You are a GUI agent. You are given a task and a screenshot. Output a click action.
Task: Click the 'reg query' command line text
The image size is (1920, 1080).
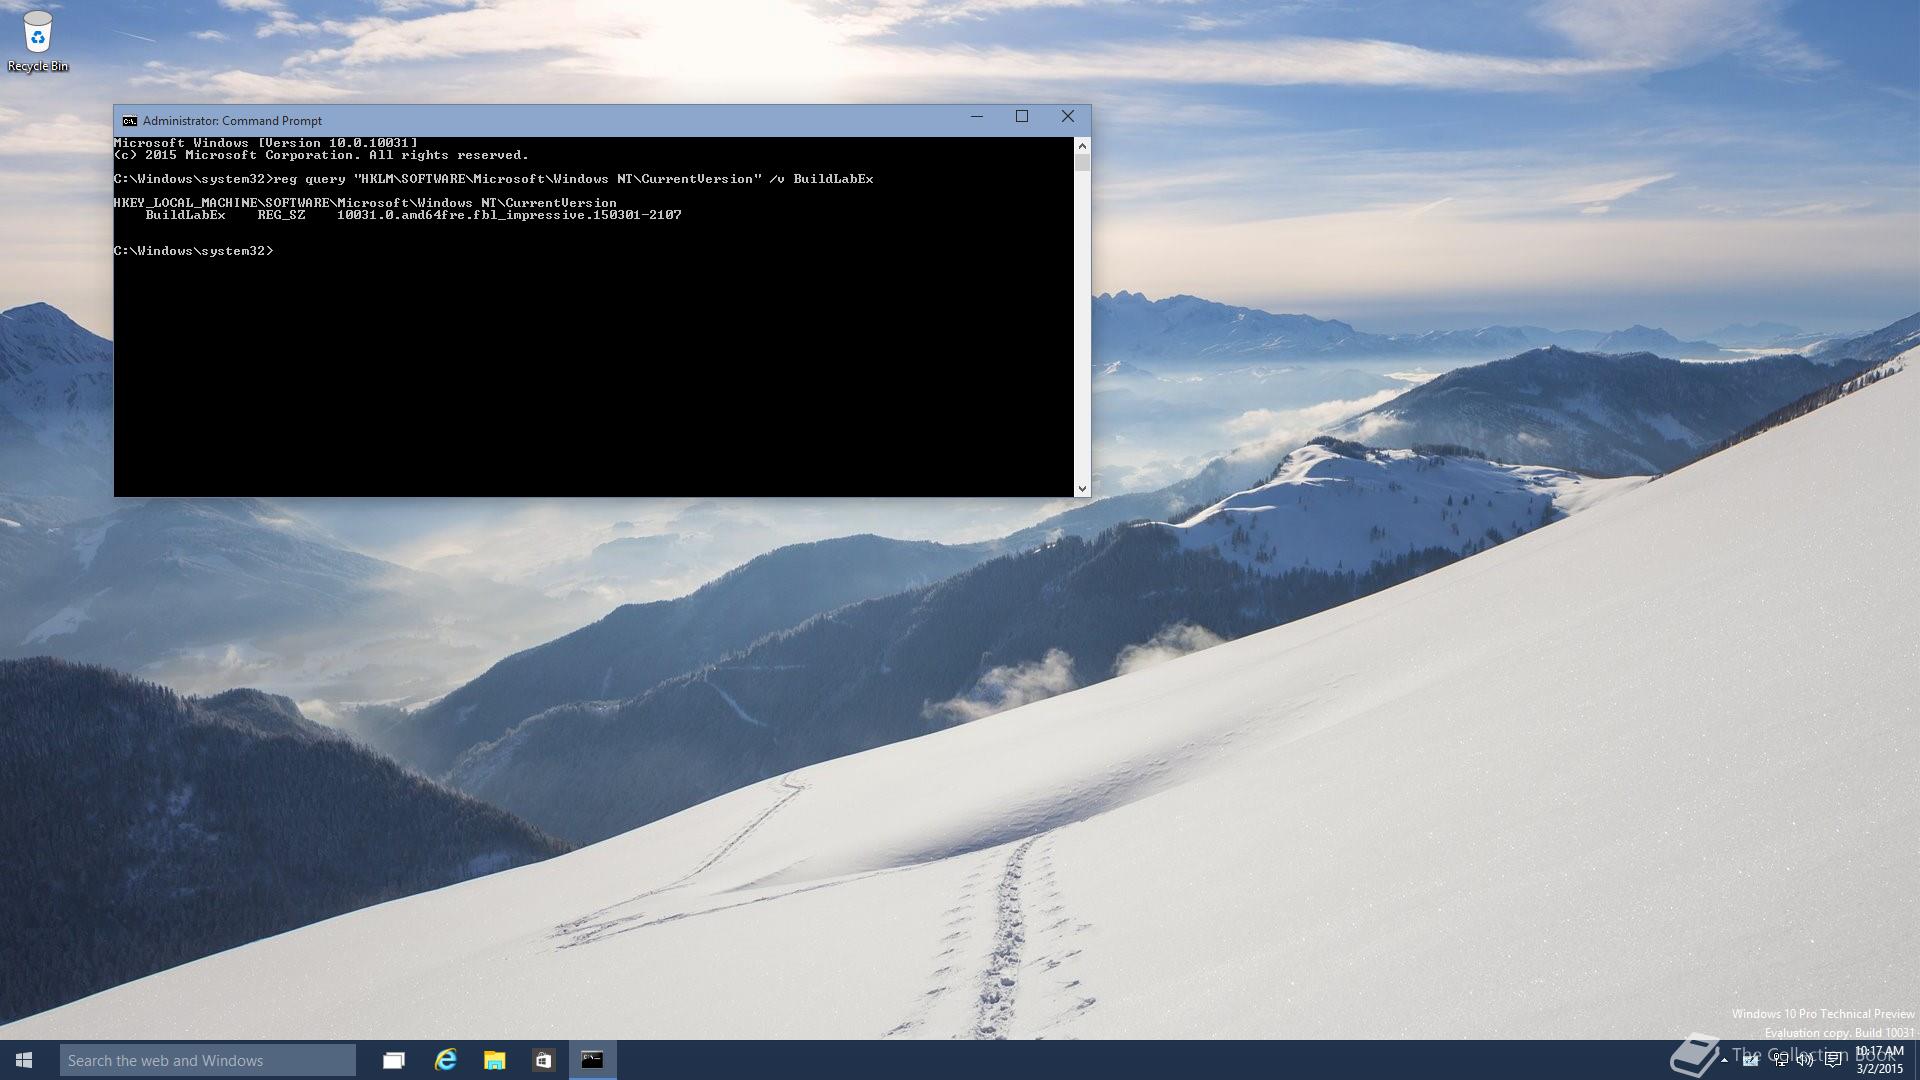(x=573, y=179)
